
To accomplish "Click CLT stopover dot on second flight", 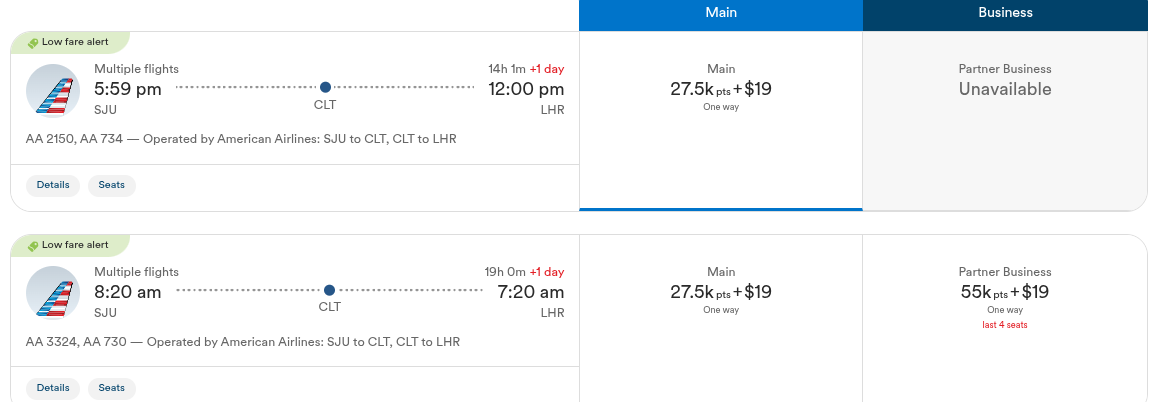I will click(x=329, y=291).
